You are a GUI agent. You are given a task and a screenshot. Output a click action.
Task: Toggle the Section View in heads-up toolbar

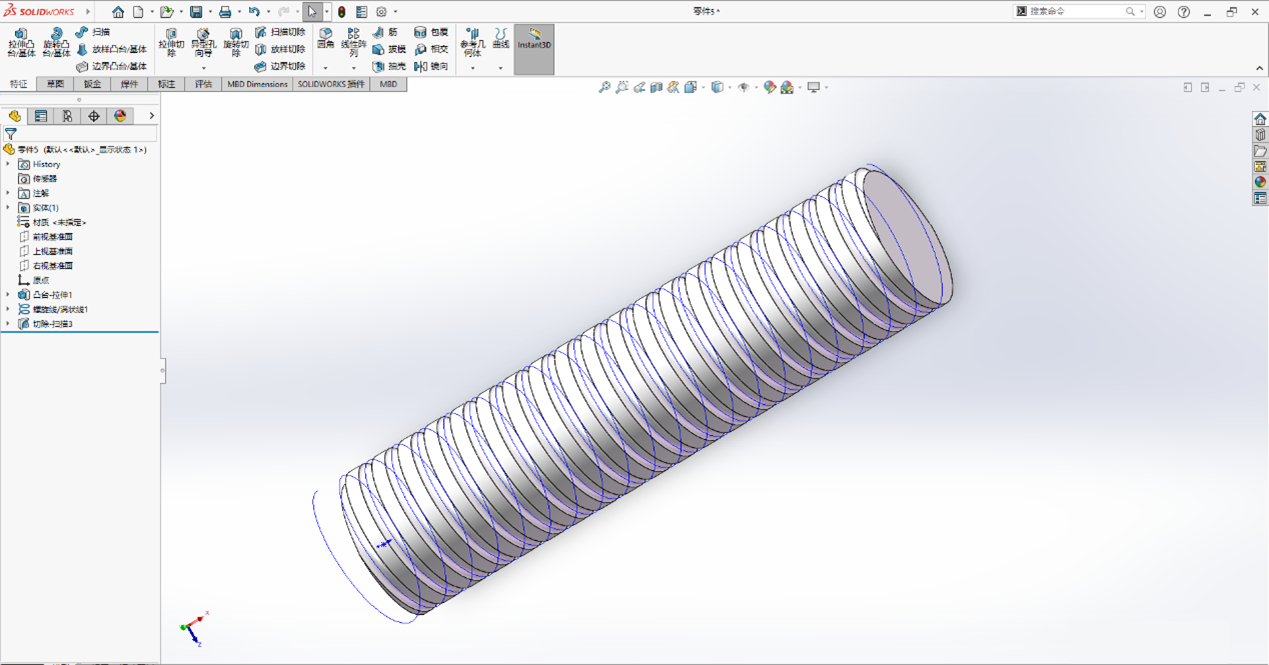coord(654,87)
